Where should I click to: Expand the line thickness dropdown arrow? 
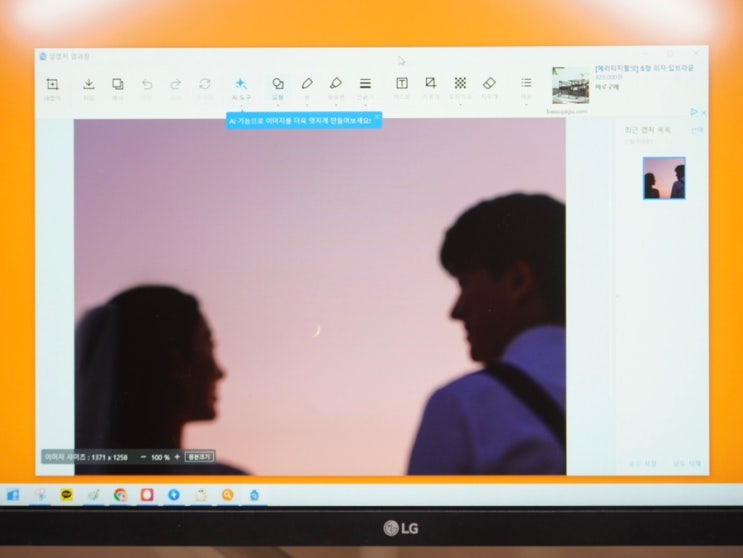365,105
